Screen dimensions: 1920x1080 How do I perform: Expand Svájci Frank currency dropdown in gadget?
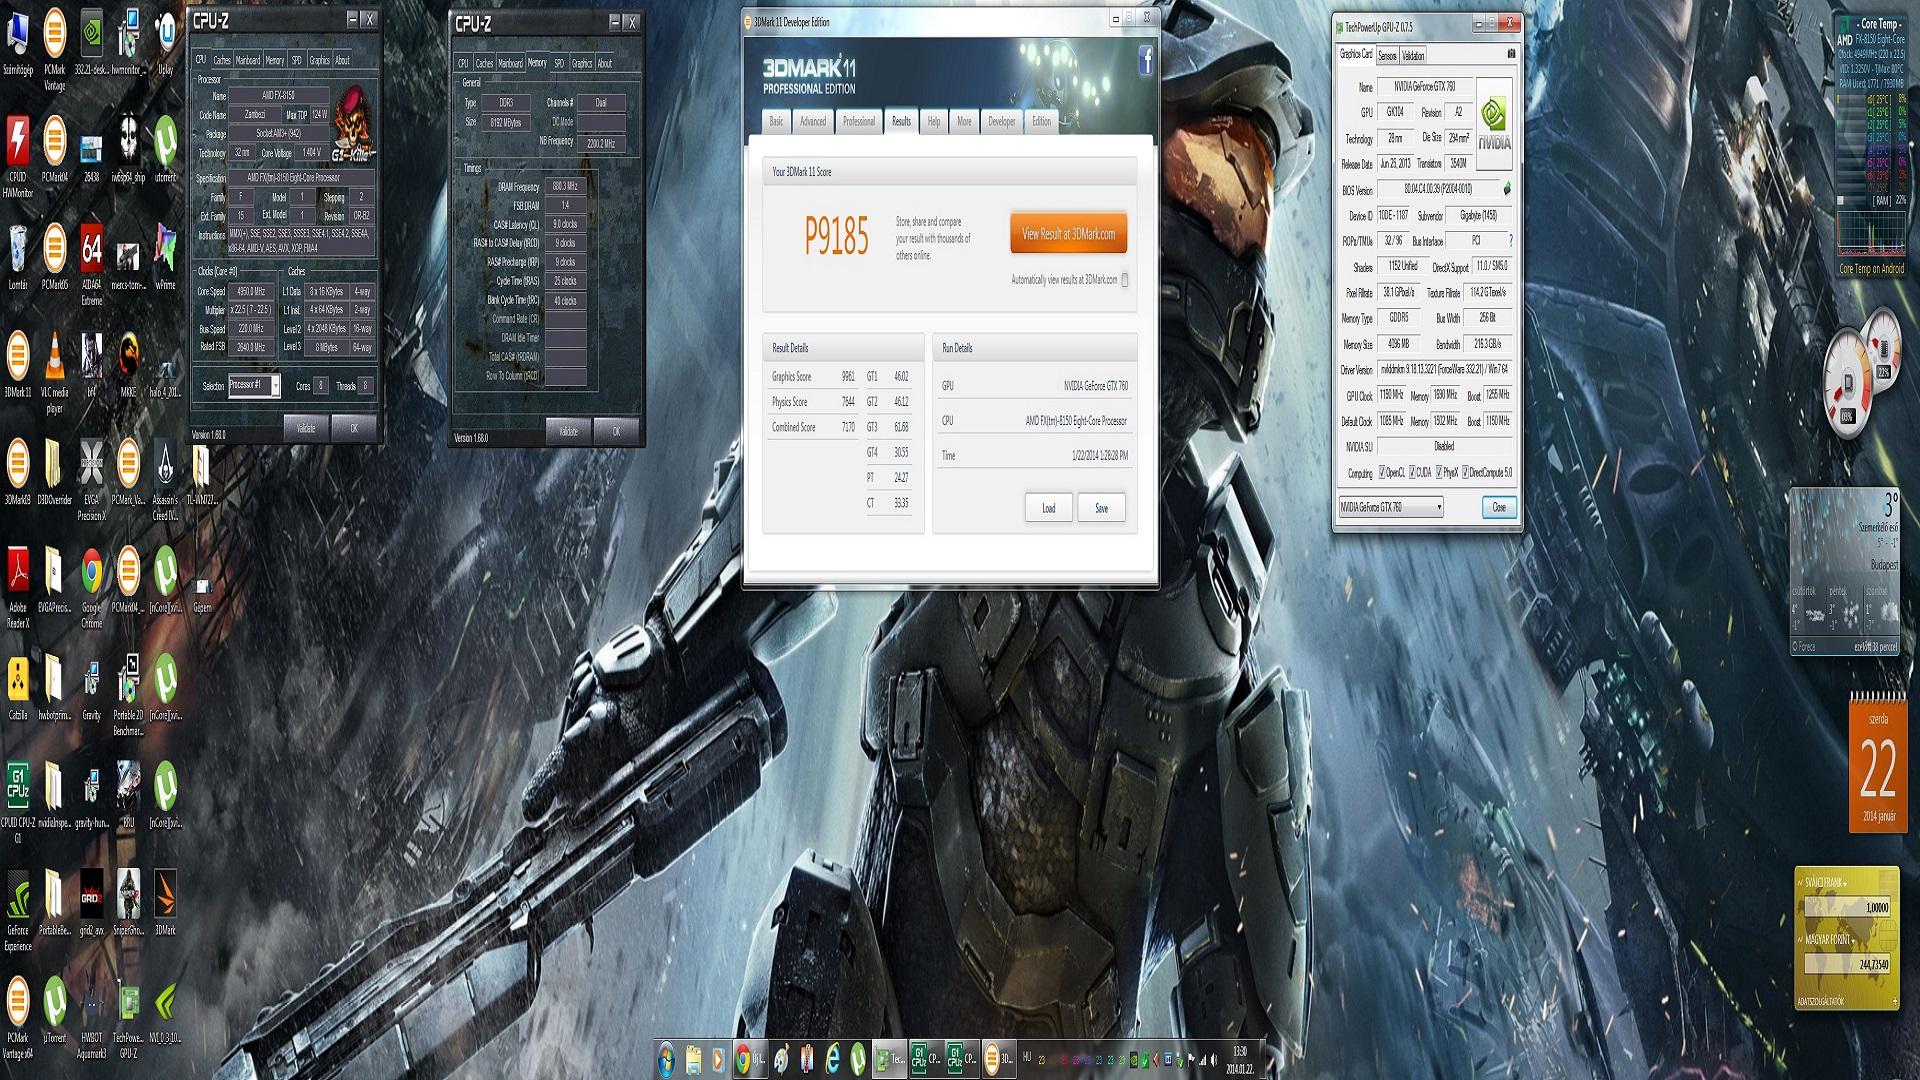1845,883
